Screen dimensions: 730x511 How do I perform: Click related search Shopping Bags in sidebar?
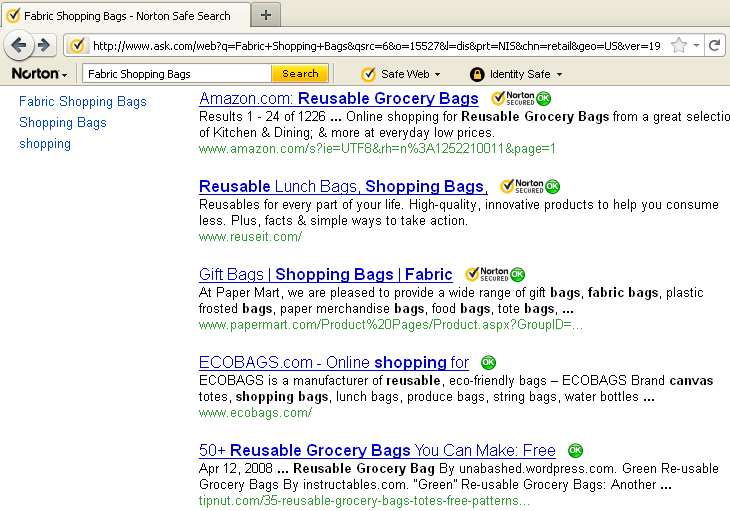63,122
